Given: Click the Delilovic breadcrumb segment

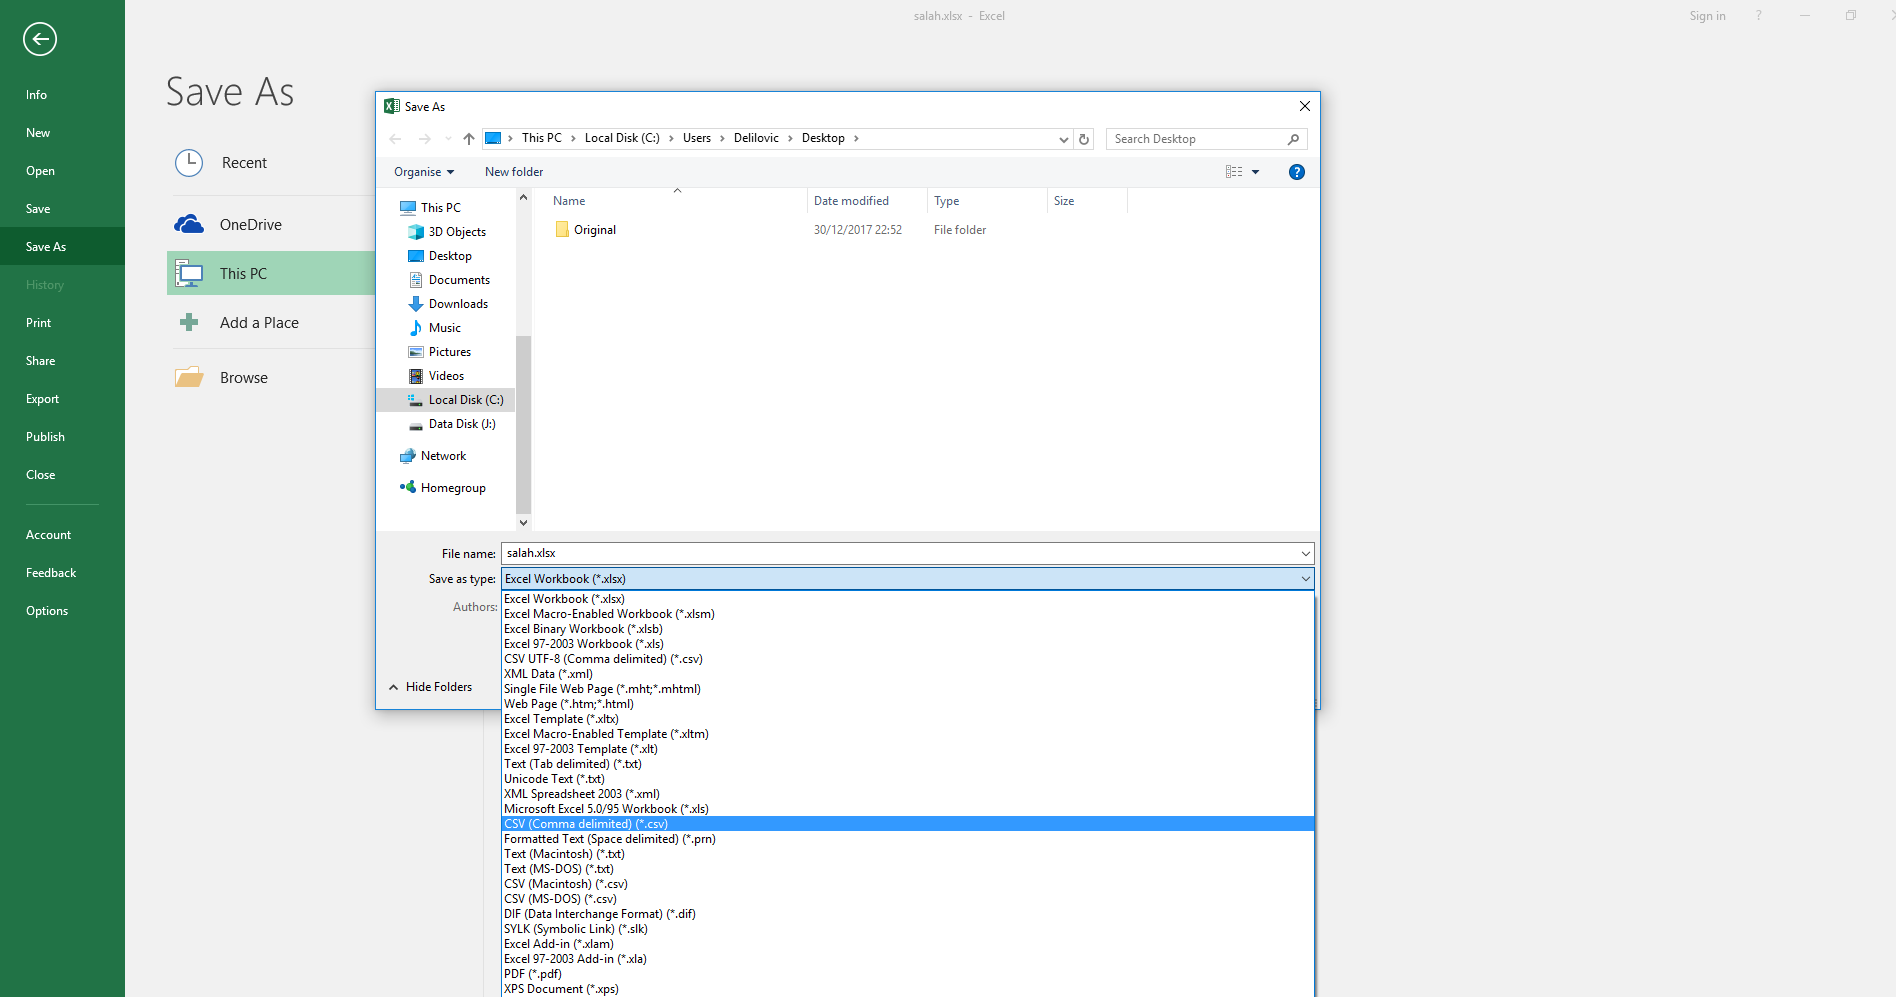Looking at the screenshot, I should tap(756, 138).
